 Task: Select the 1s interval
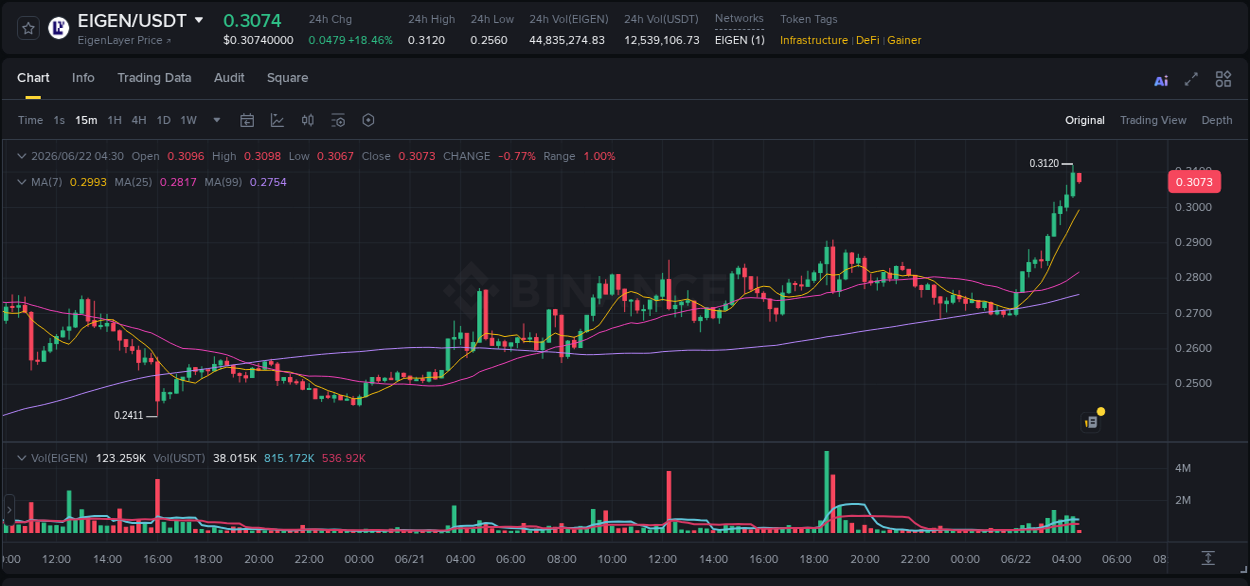59,120
